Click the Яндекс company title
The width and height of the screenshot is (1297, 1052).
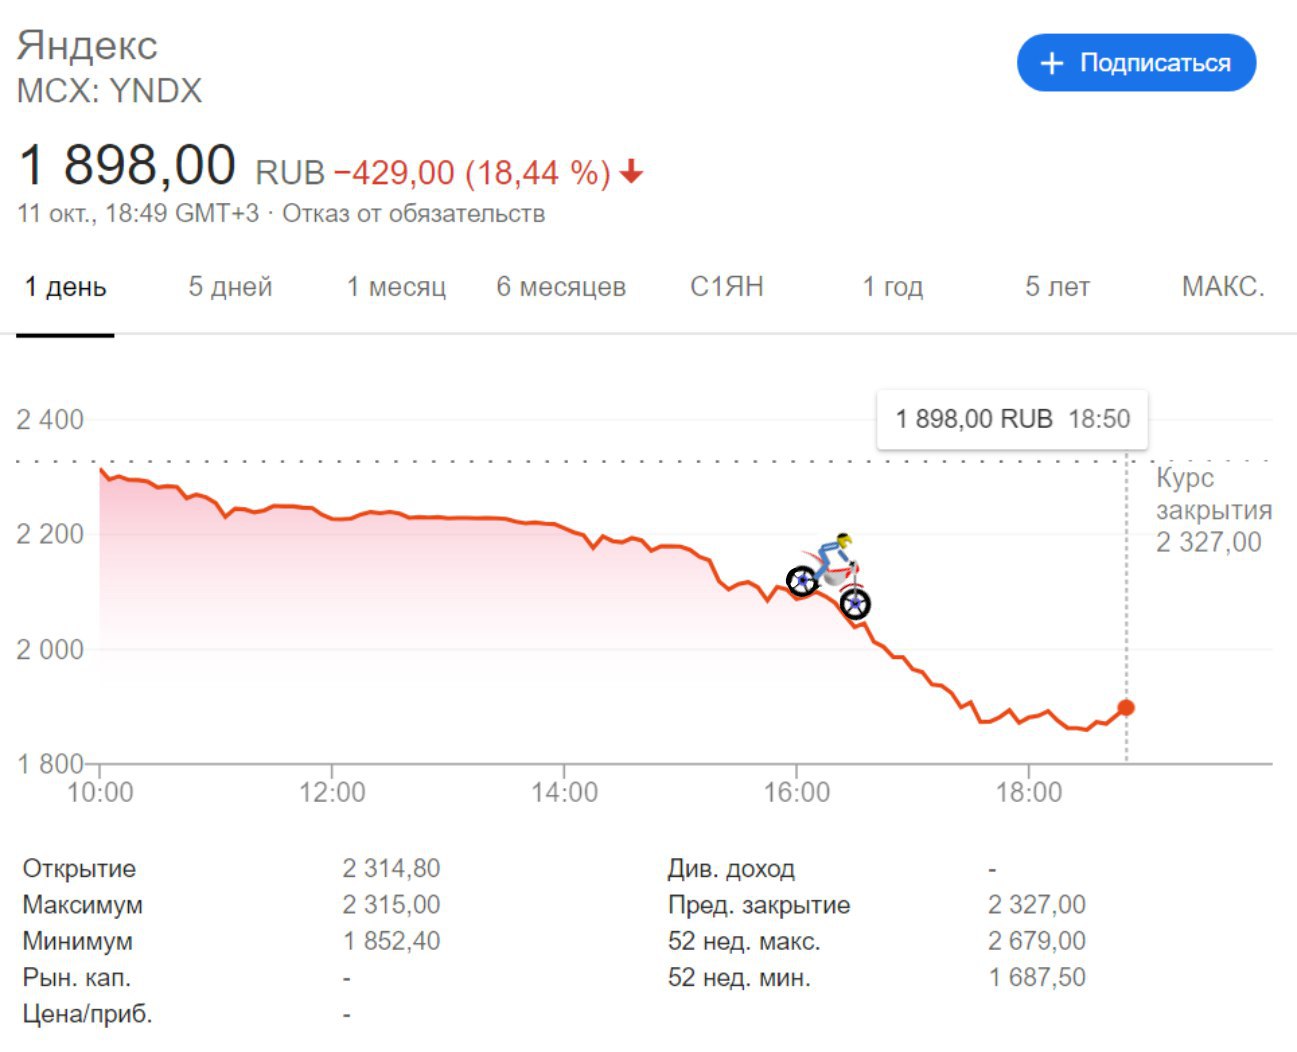(87, 45)
